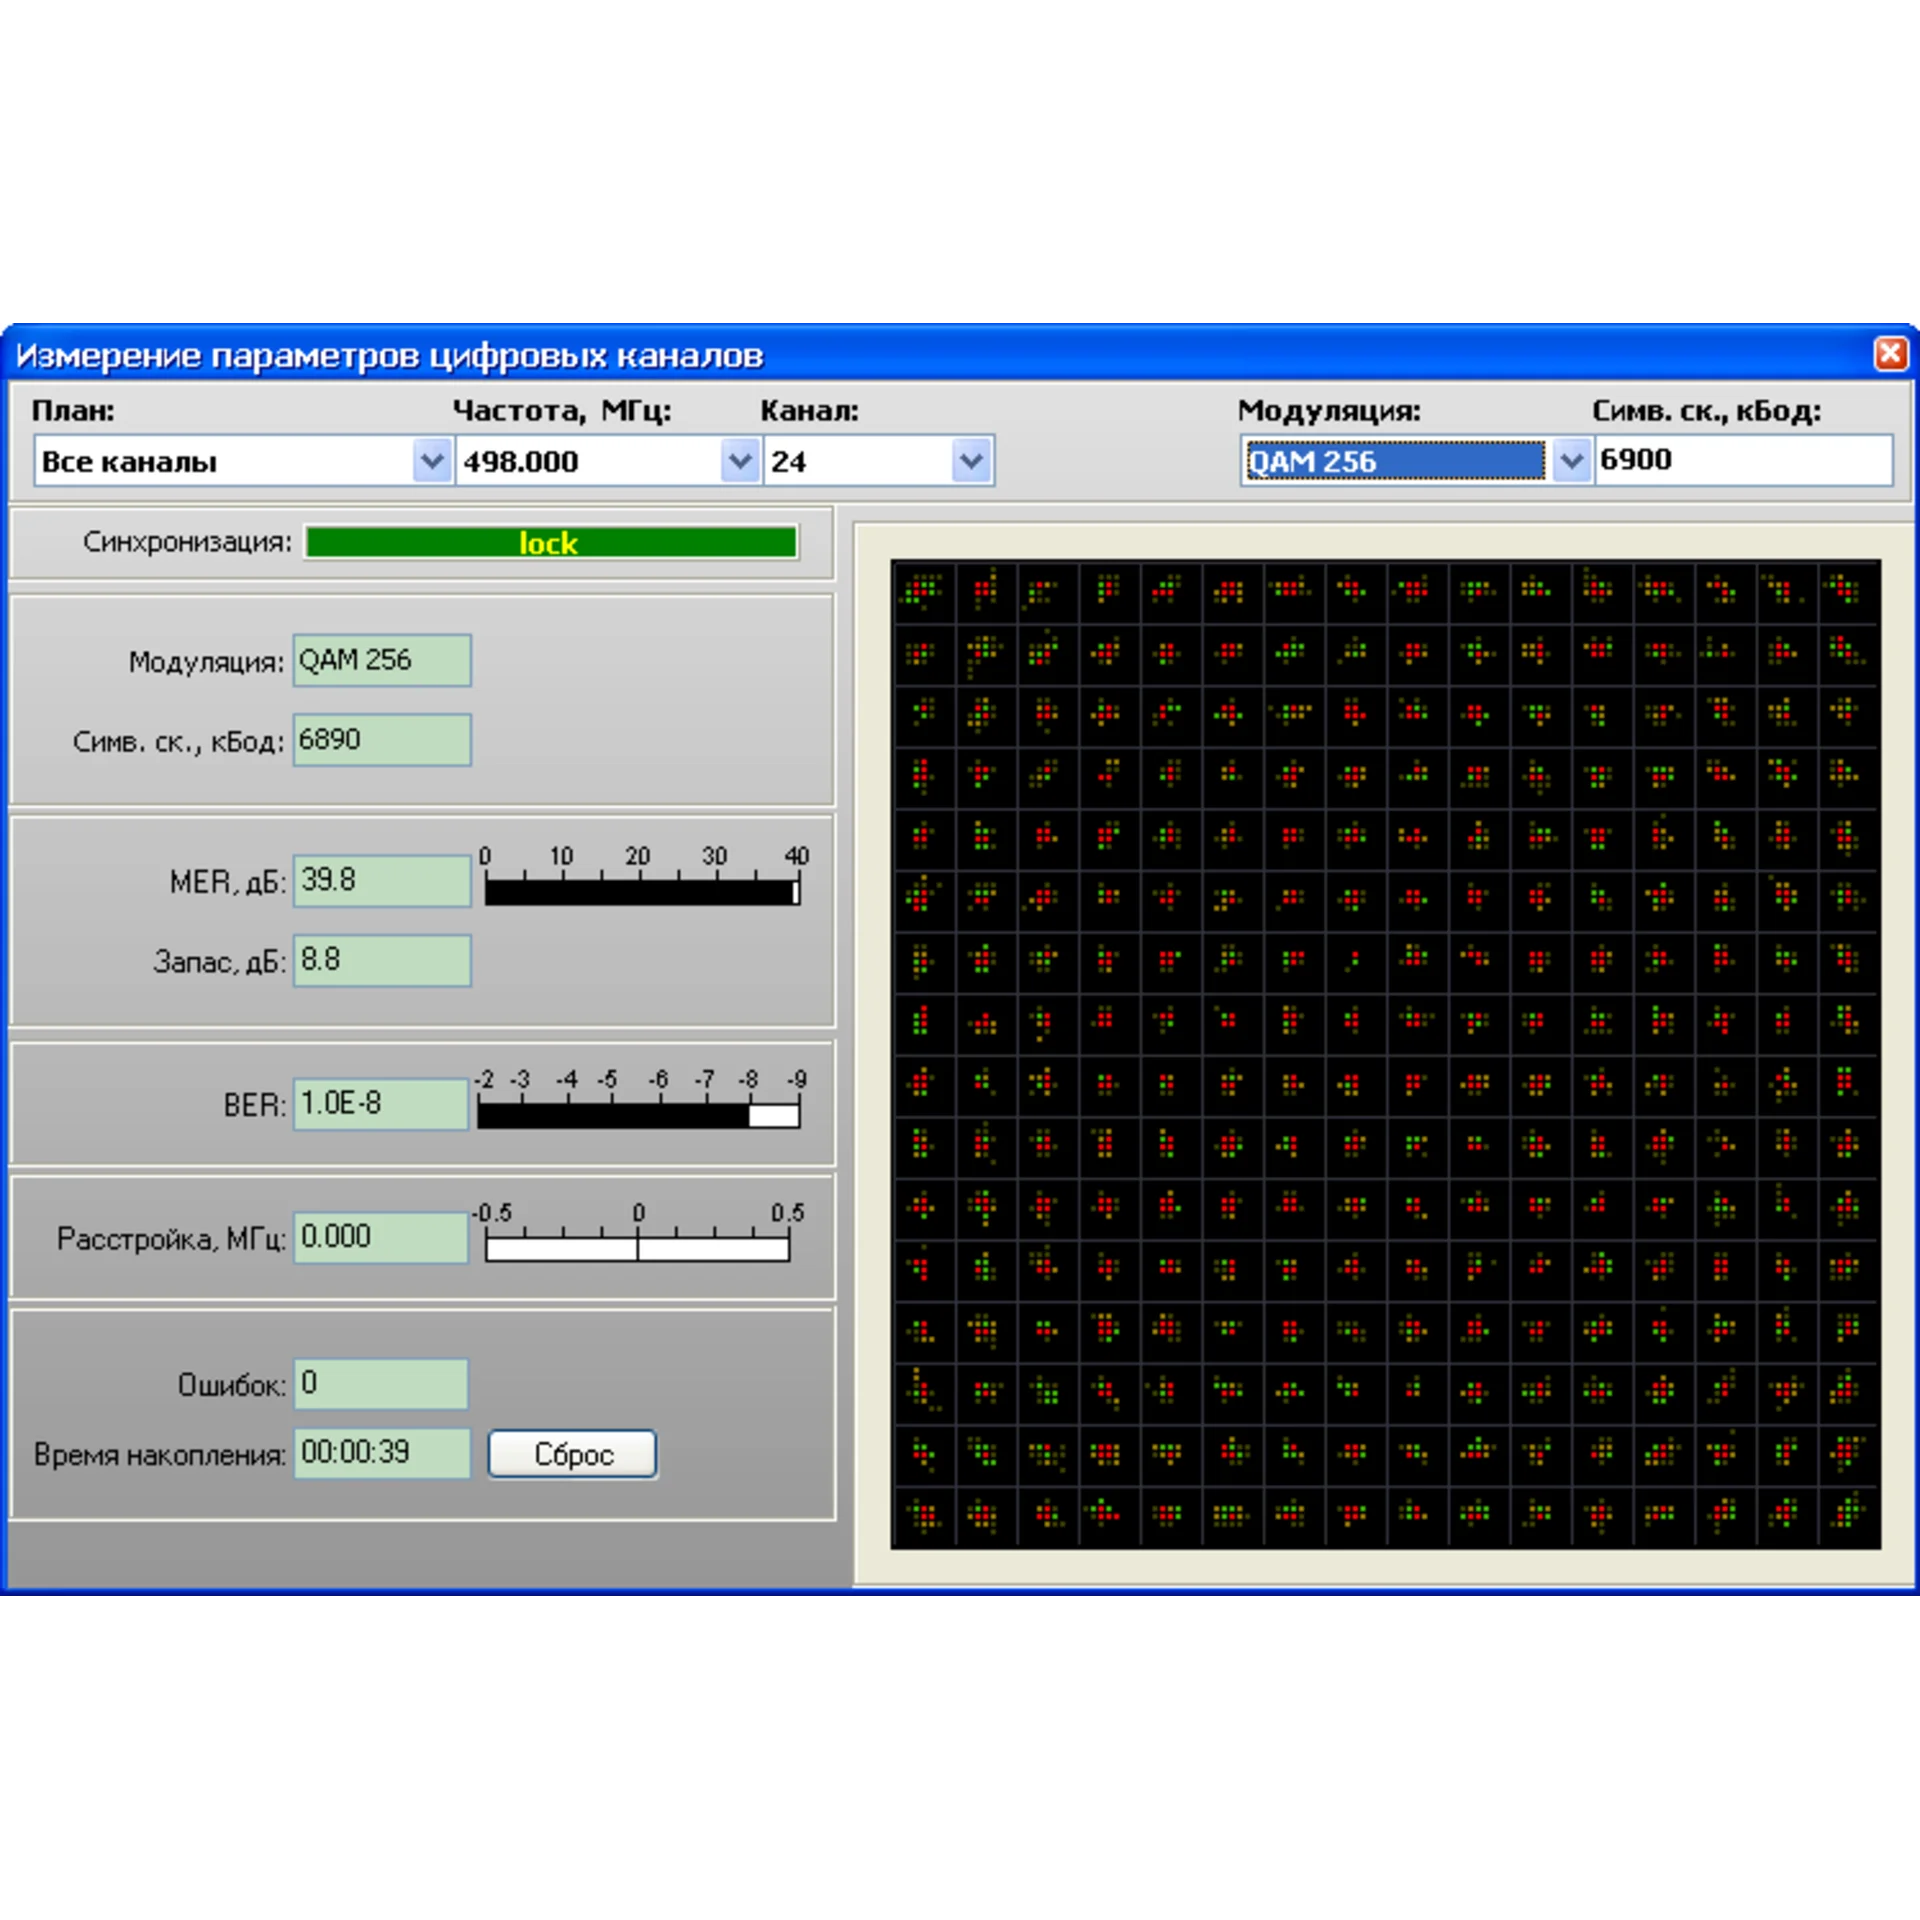1920x1920 pixels.
Task: Open the Канал dropdown arrow
Action: tap(971, 461)
